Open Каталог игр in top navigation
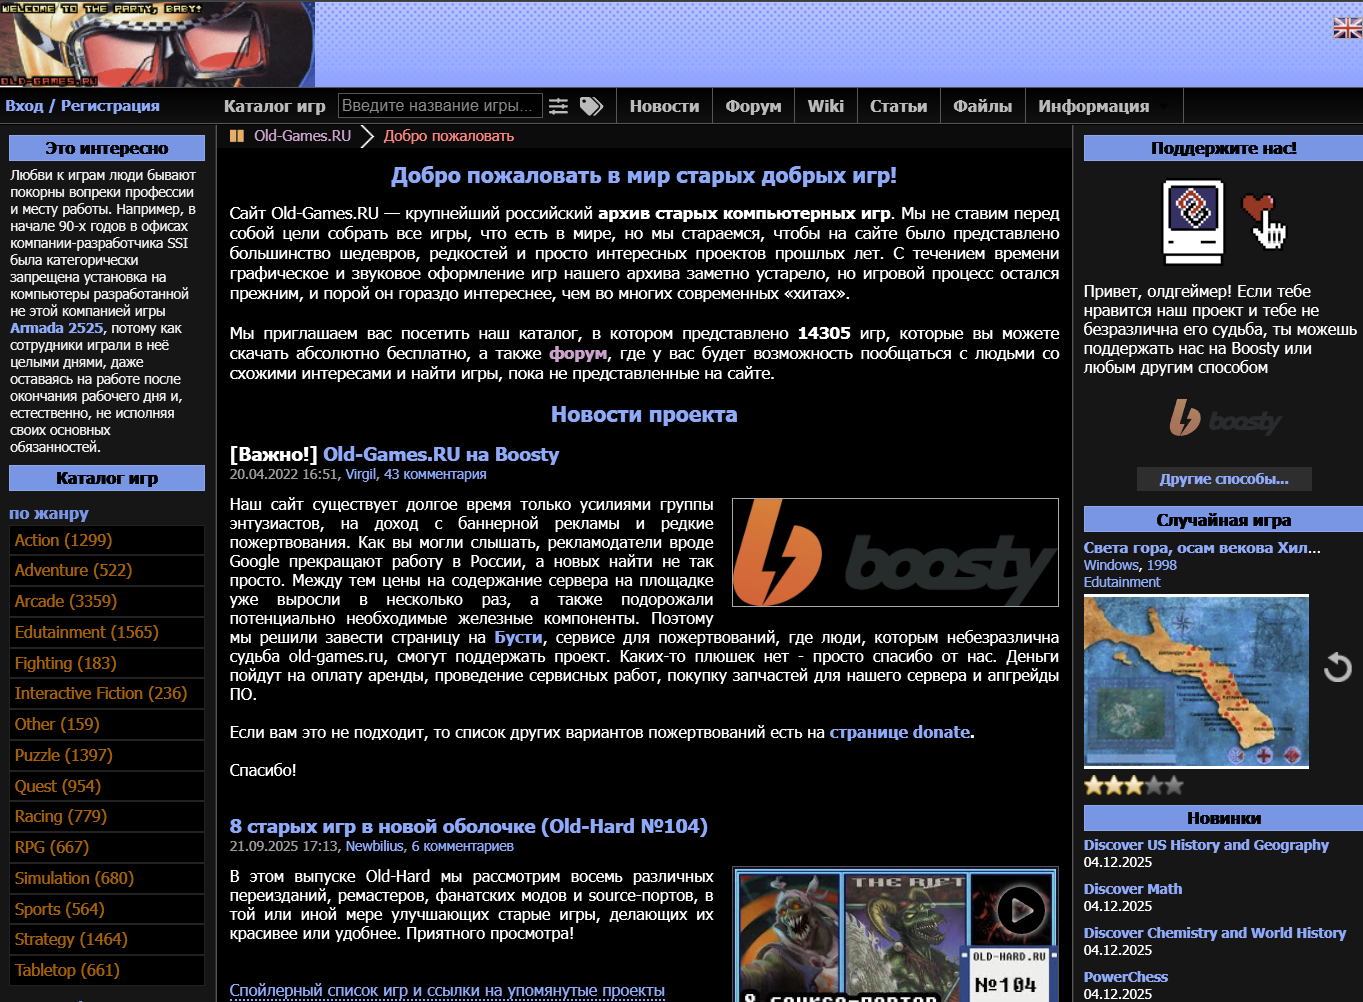1363x1002 pixels. point(275,106)
